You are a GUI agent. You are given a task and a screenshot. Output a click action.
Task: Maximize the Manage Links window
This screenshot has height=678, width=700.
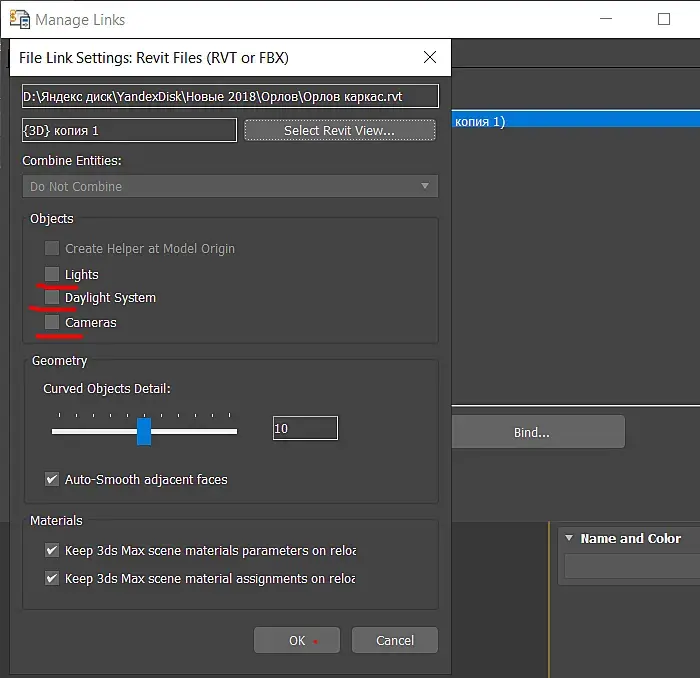(664, 19)
